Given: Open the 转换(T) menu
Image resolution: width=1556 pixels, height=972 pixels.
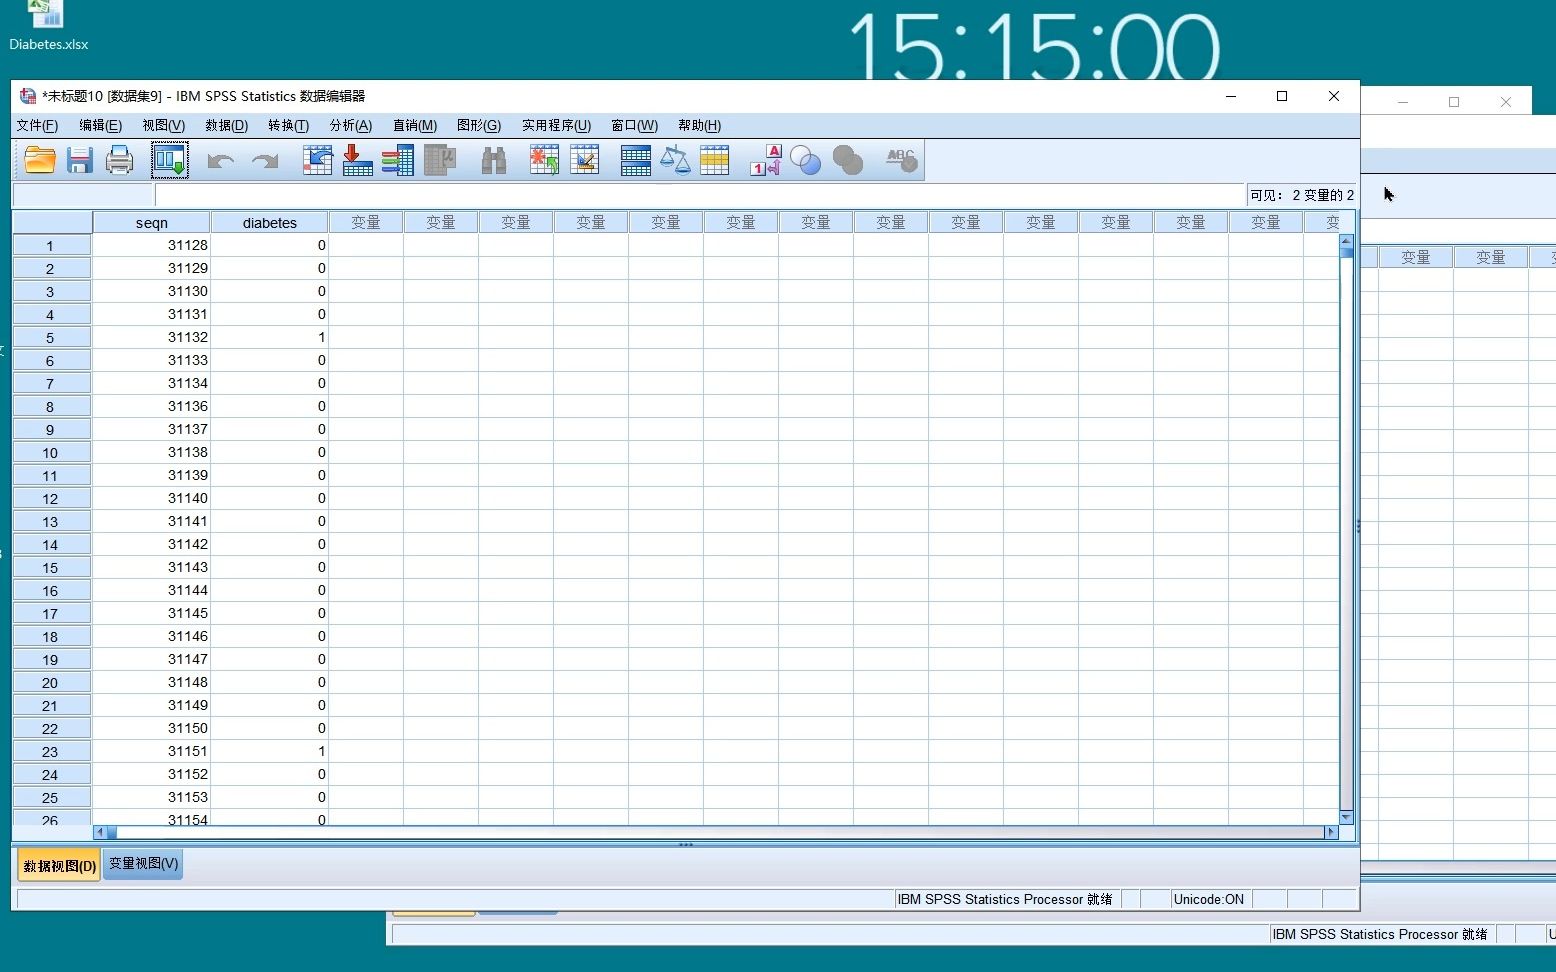Looking at the screenshot, I should pyautogui.click(x=288, y=125).
